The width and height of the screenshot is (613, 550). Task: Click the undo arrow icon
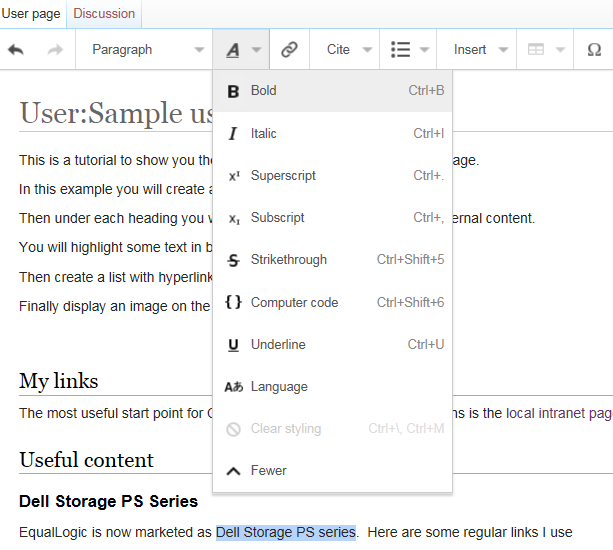coord(16,49)
